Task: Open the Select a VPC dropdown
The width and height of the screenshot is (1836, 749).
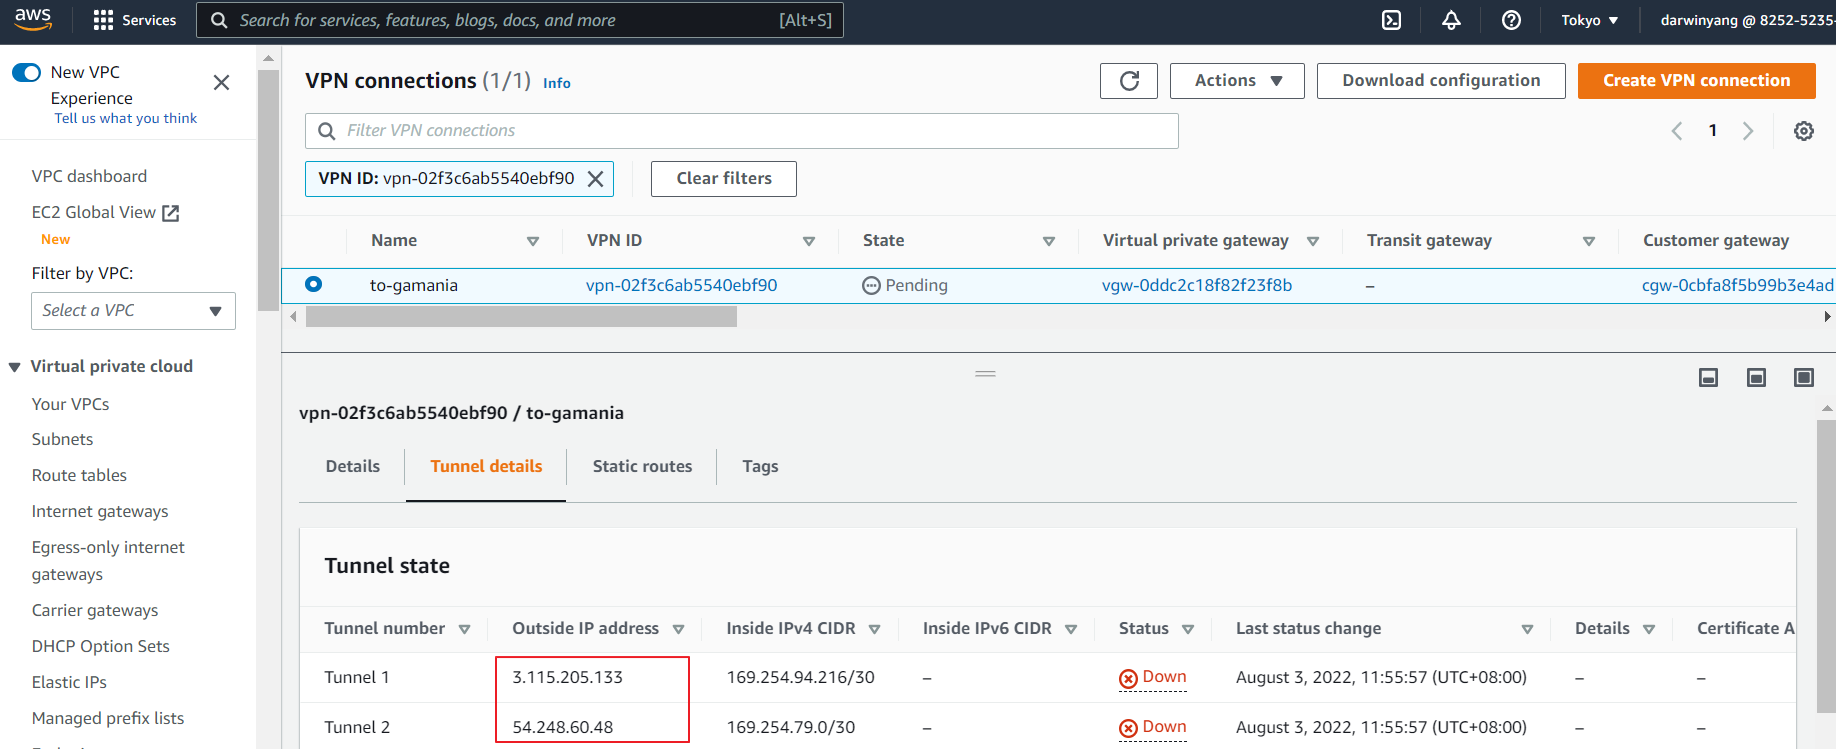Action: tap(133, 311)
